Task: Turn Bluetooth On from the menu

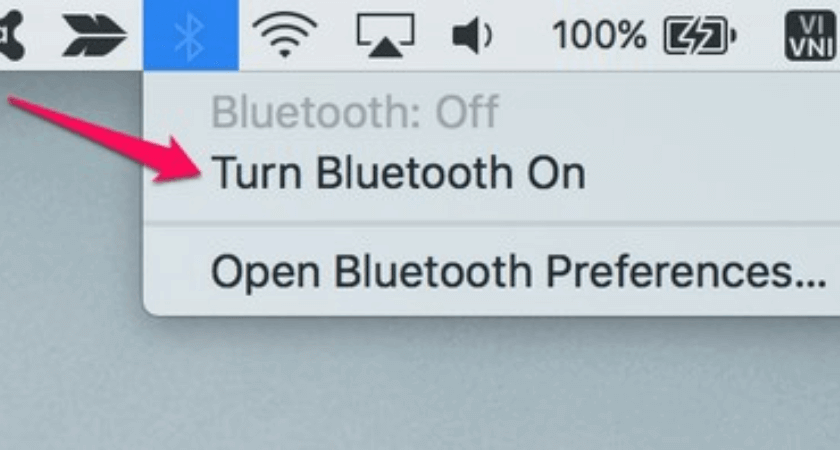Action: coord(399,172)
